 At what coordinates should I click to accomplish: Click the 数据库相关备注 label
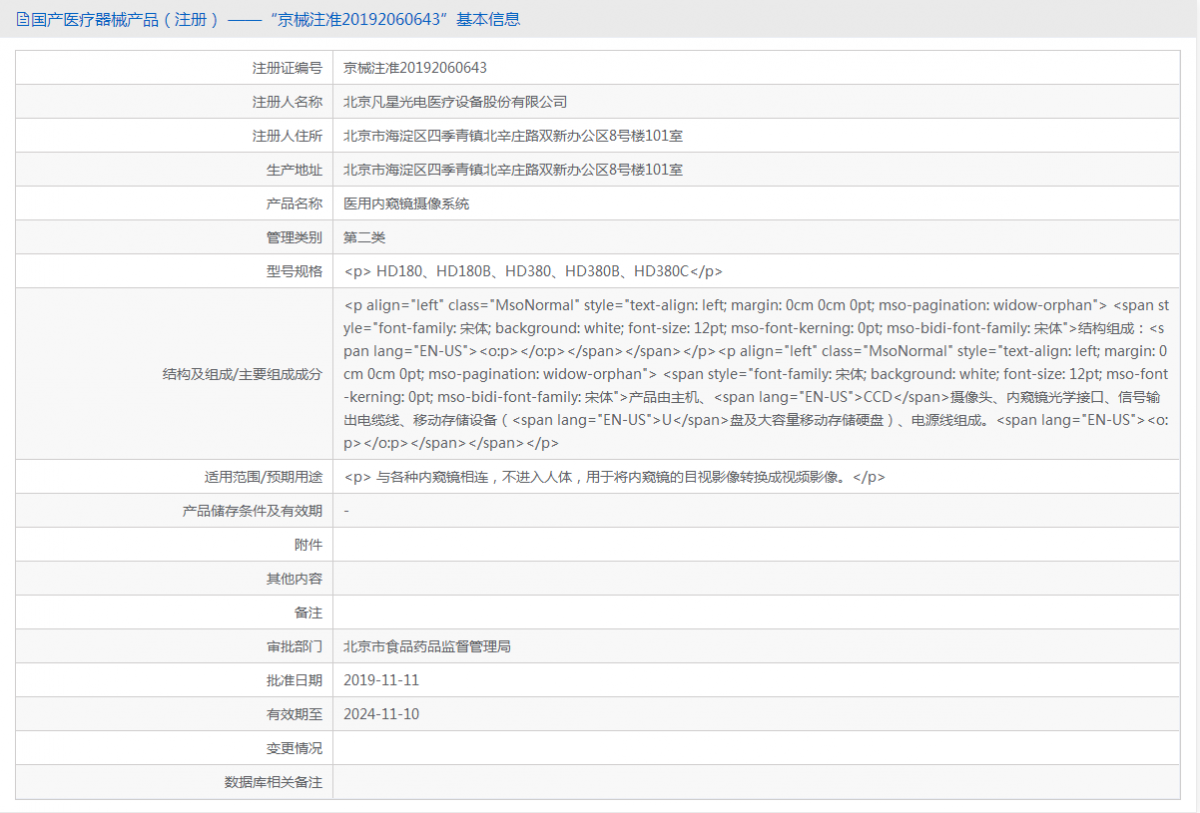[273, 783]
